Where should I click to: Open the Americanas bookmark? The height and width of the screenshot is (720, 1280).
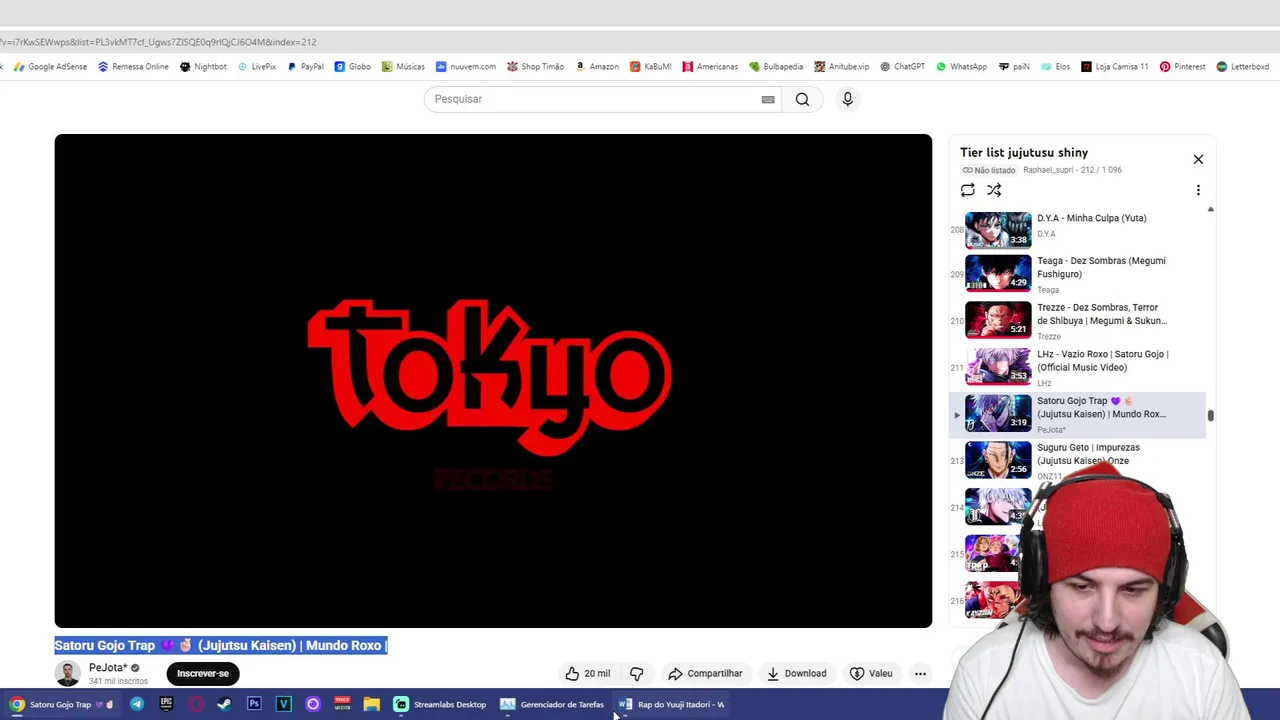point(710,67)
